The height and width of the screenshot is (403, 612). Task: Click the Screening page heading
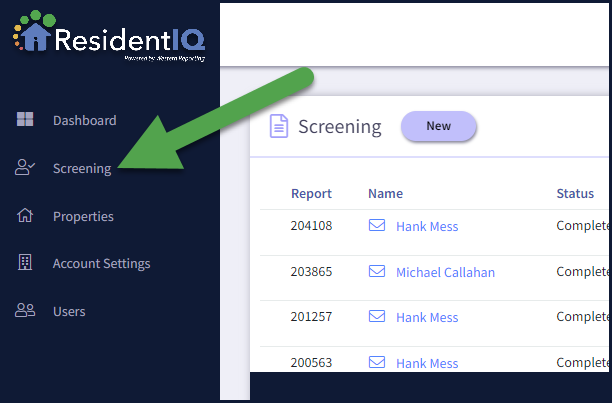click(x=340, y=127)
